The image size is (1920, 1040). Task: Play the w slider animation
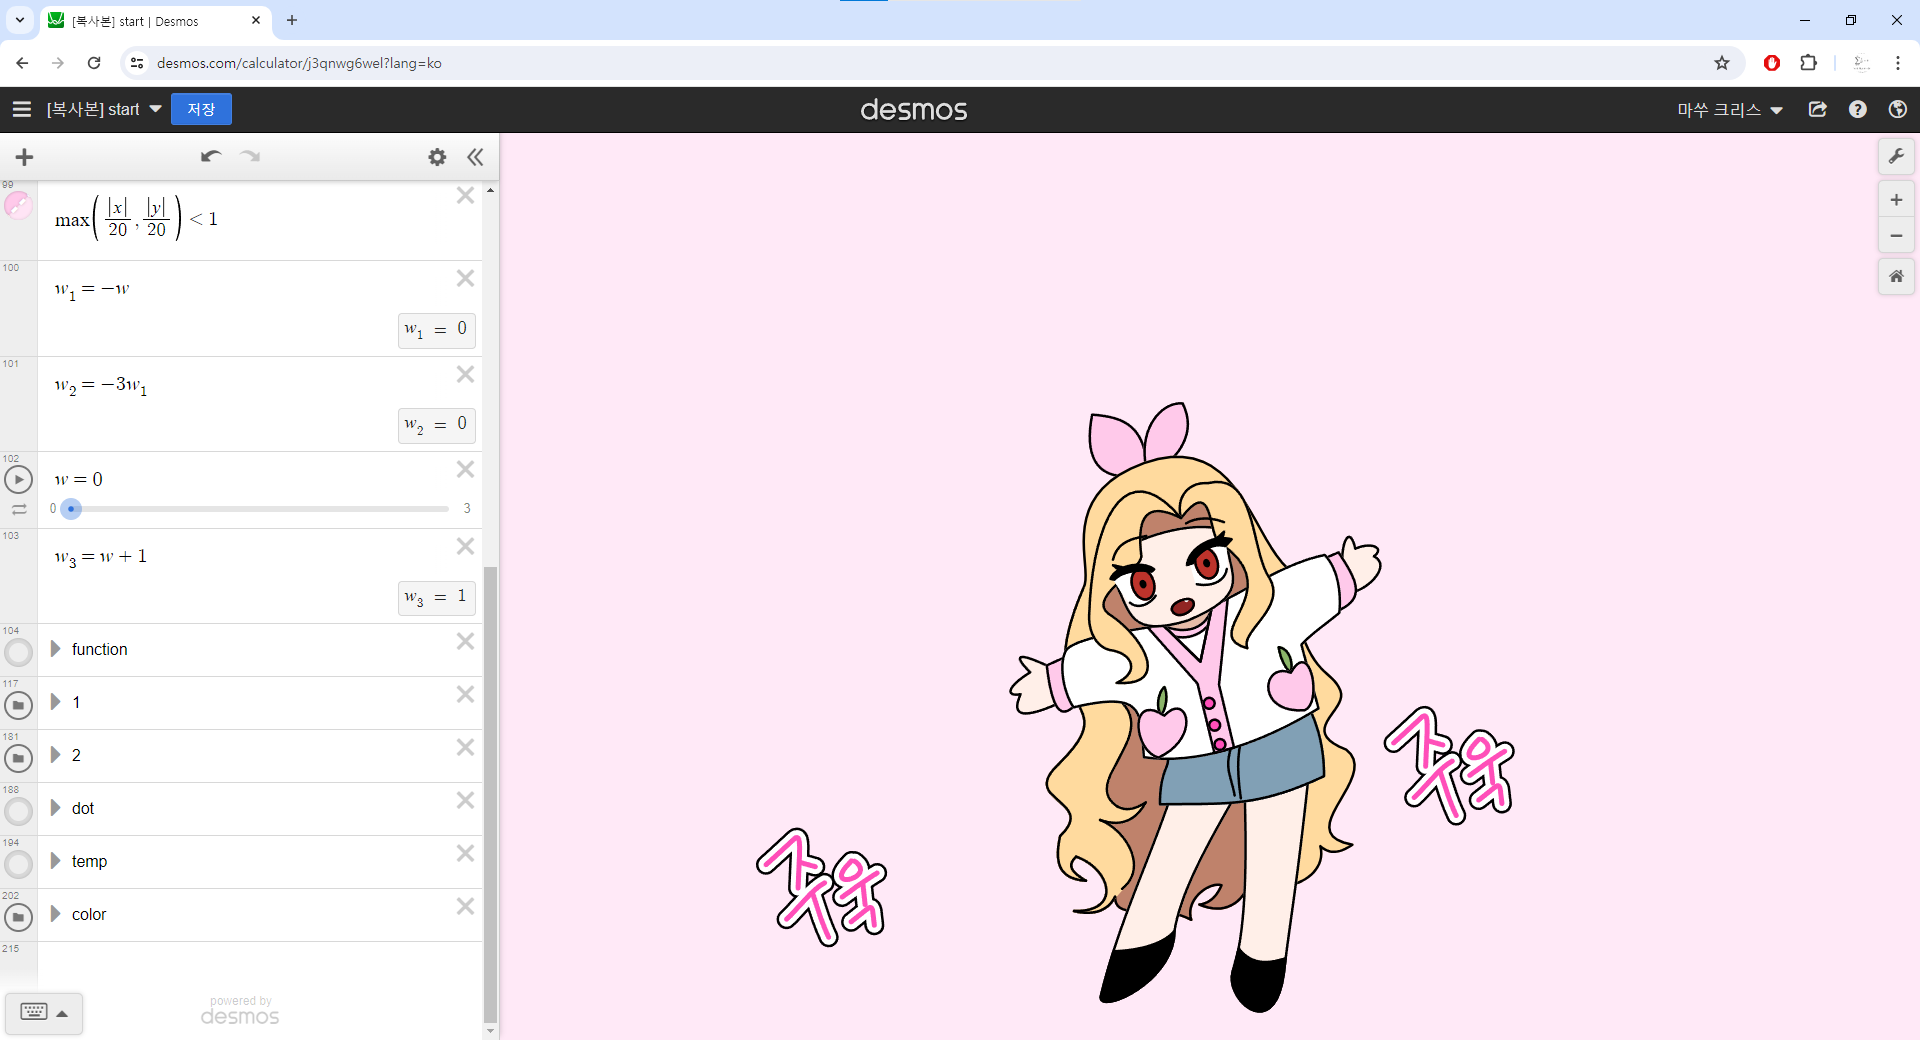18,480
